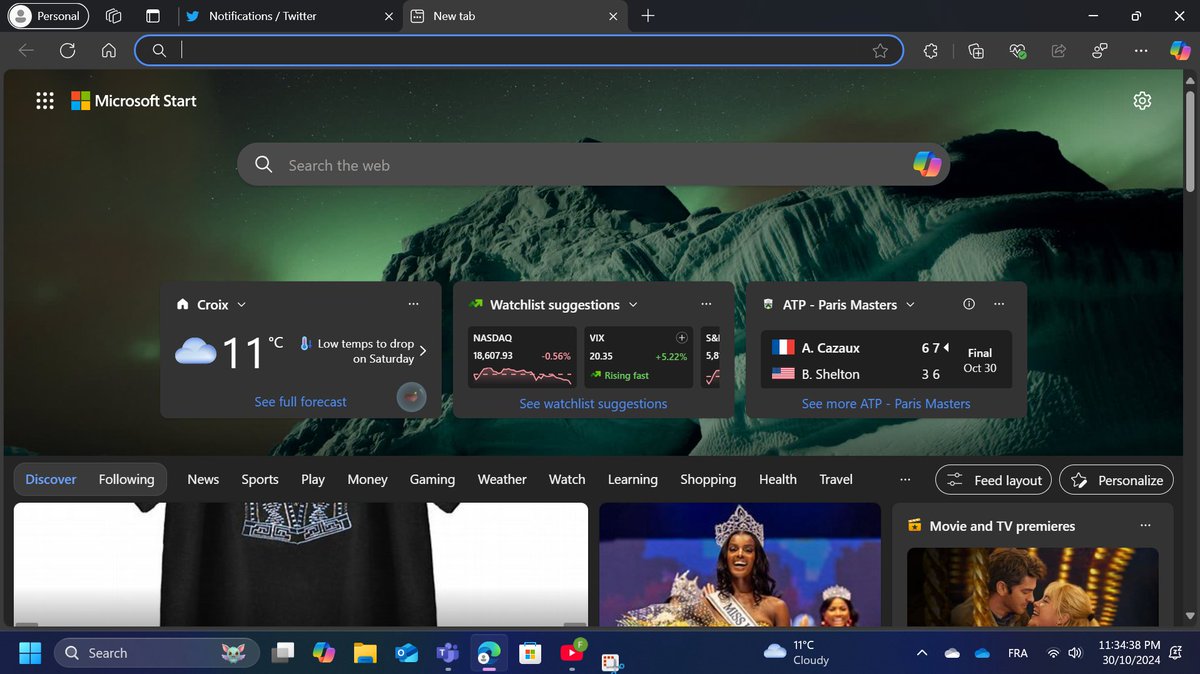Open page settings gear icon
This screenshot has width=1200, height=674.
[x=1143, y=101]
